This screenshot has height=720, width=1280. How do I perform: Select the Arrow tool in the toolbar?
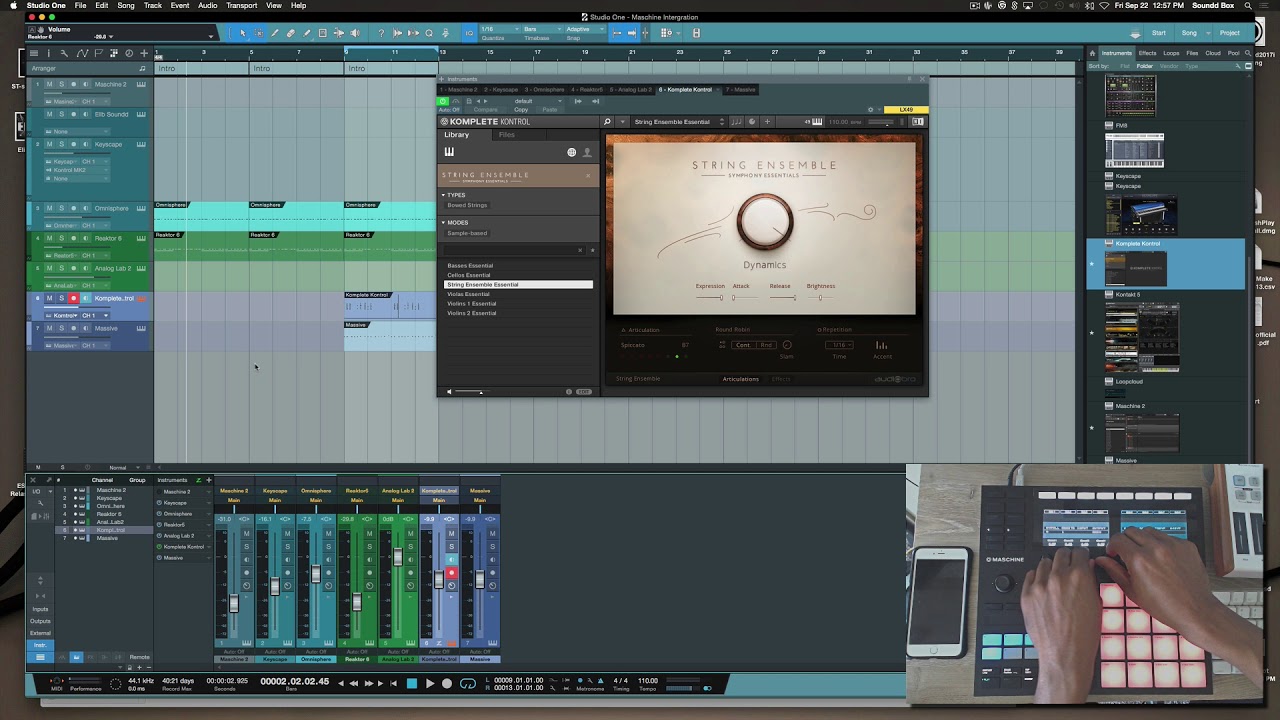click(x=242, y=33)
